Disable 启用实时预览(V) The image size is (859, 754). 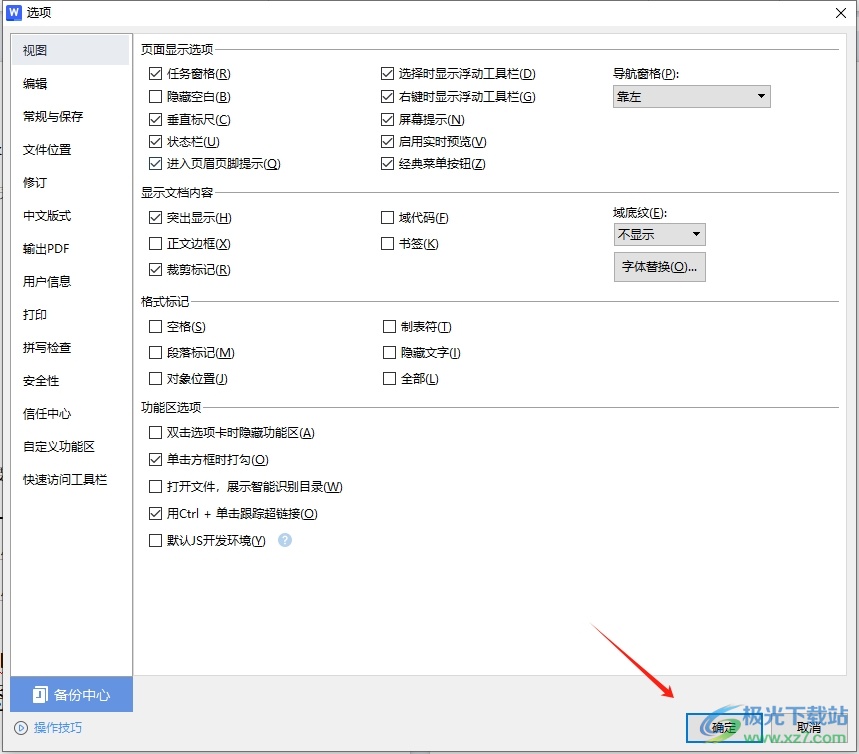point(387,141)
